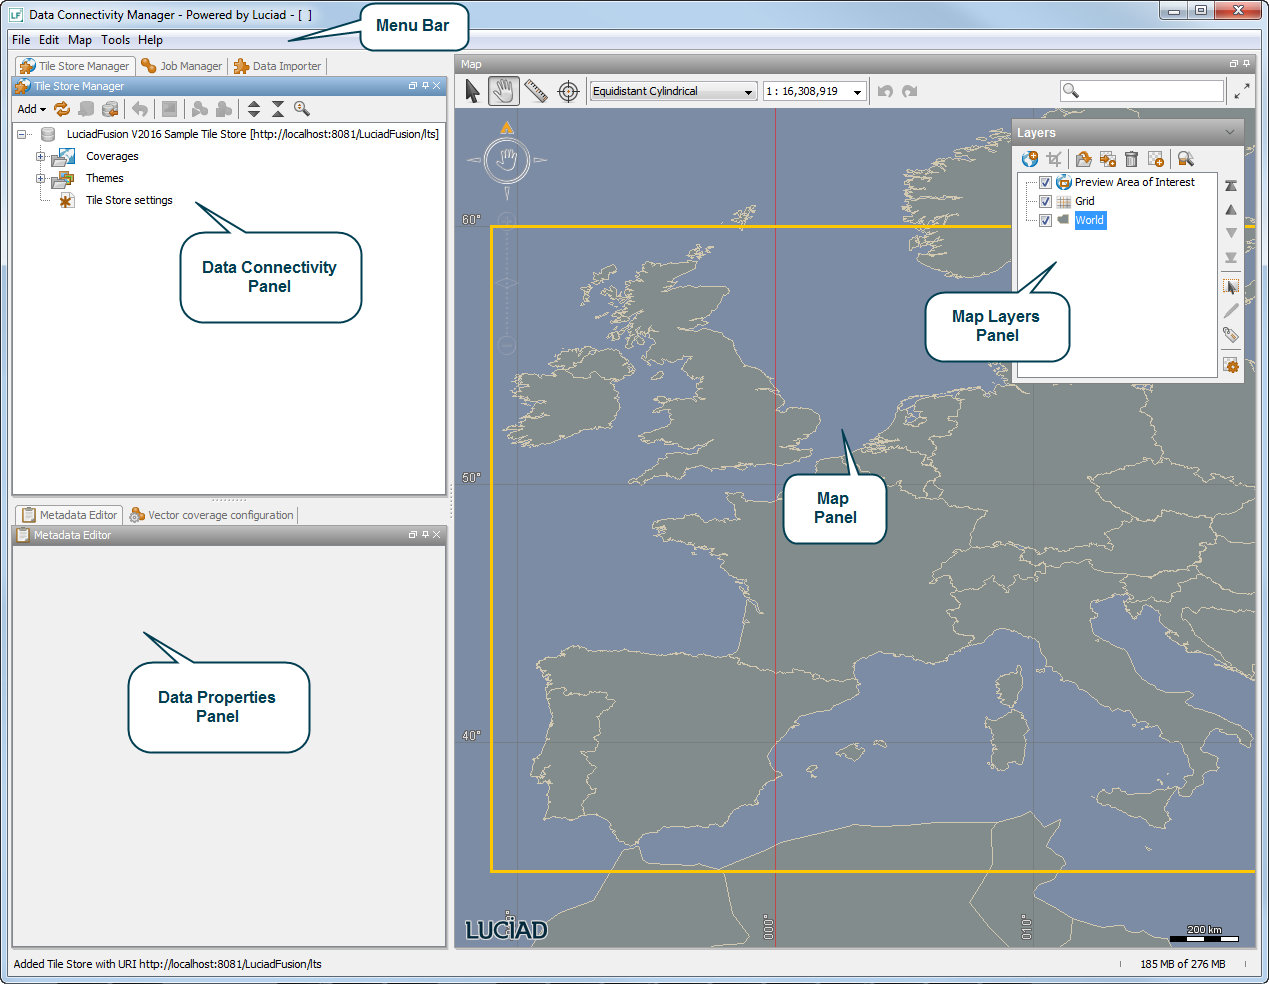Select the arrow selection tool in Map toolbar
The width and height of the screenshot is (1269, 984).
(473, 91)
